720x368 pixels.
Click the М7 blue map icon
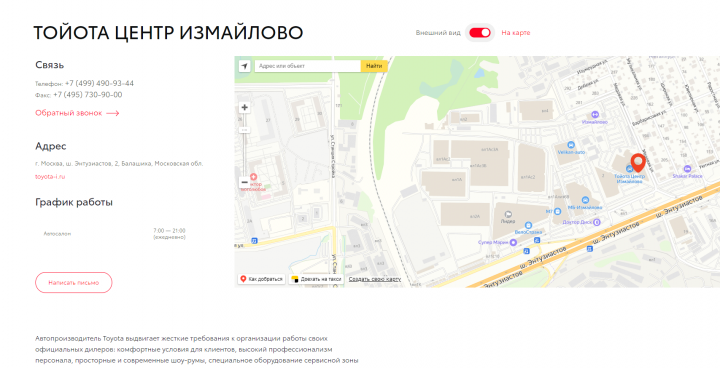(x=557, y=211)
